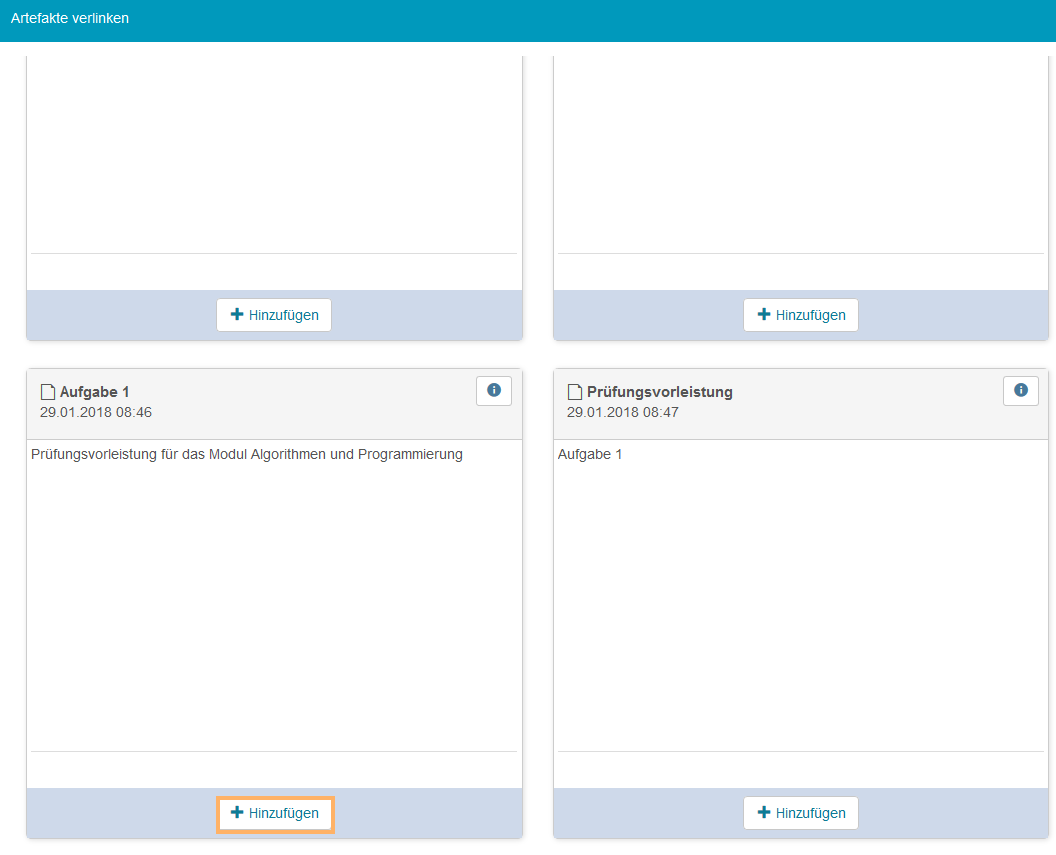Click the document icon beside Prüfungsvorleistung title
Screen dimensions: 1056x855
(x=574, y=392)
